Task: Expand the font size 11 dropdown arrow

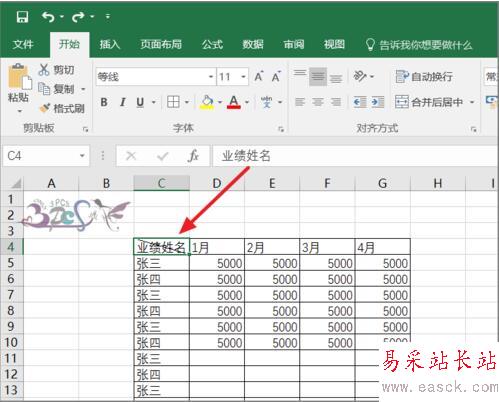Action: [x=243, y=77]
